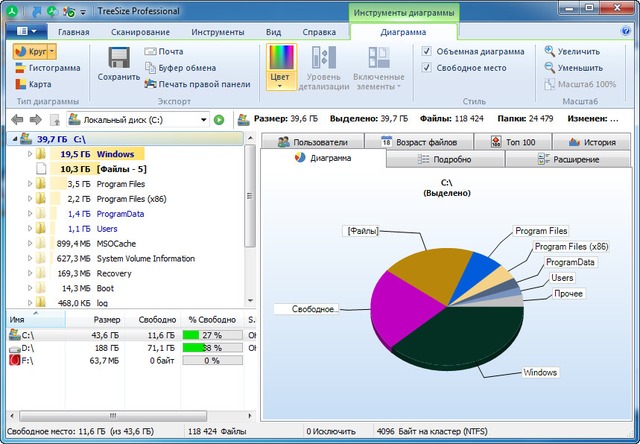Screen dimensions: 640x444
Task: Expand the Program Files folder node
Action: coord(30,184)
